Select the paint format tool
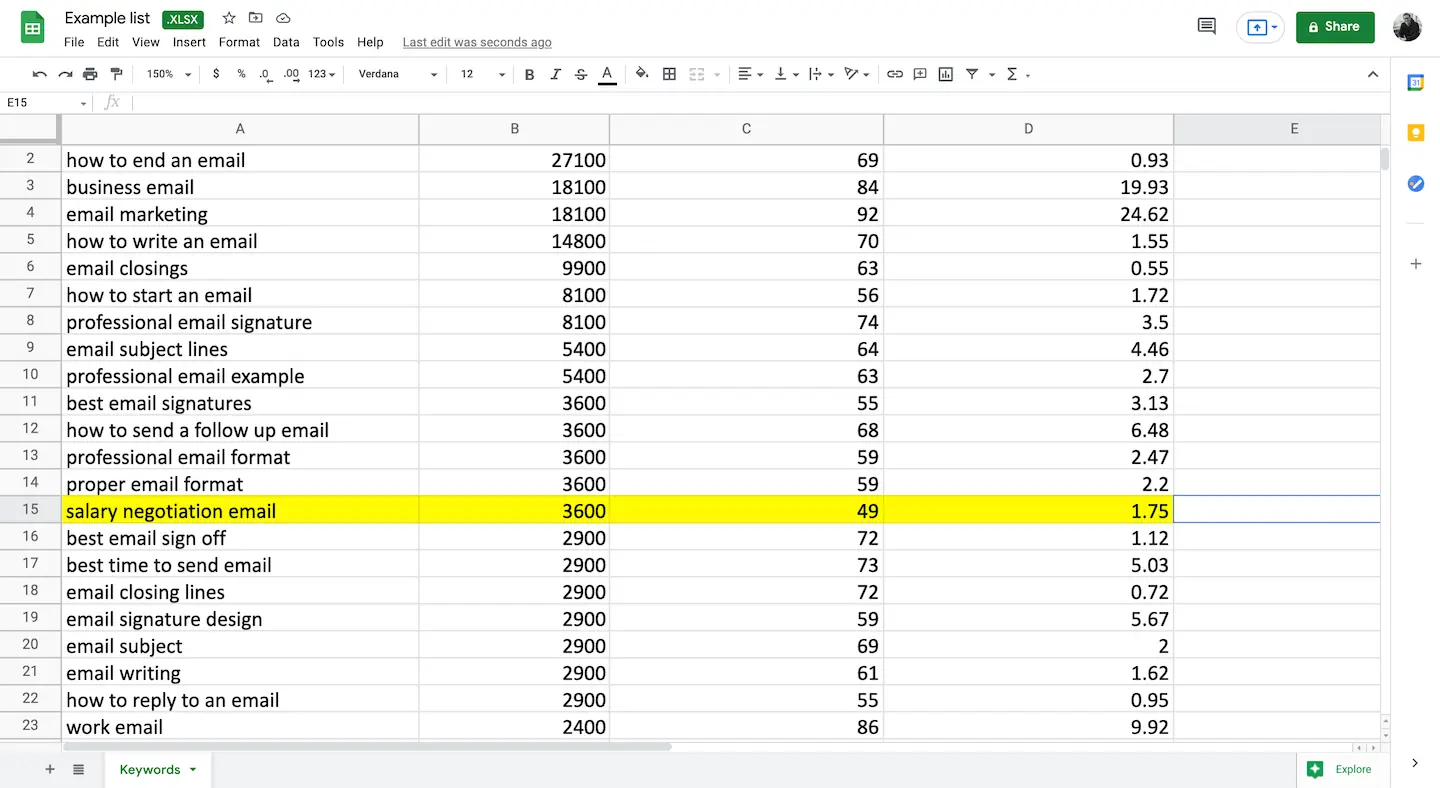Screen dimensions: 1440x788 click(115, 73)
